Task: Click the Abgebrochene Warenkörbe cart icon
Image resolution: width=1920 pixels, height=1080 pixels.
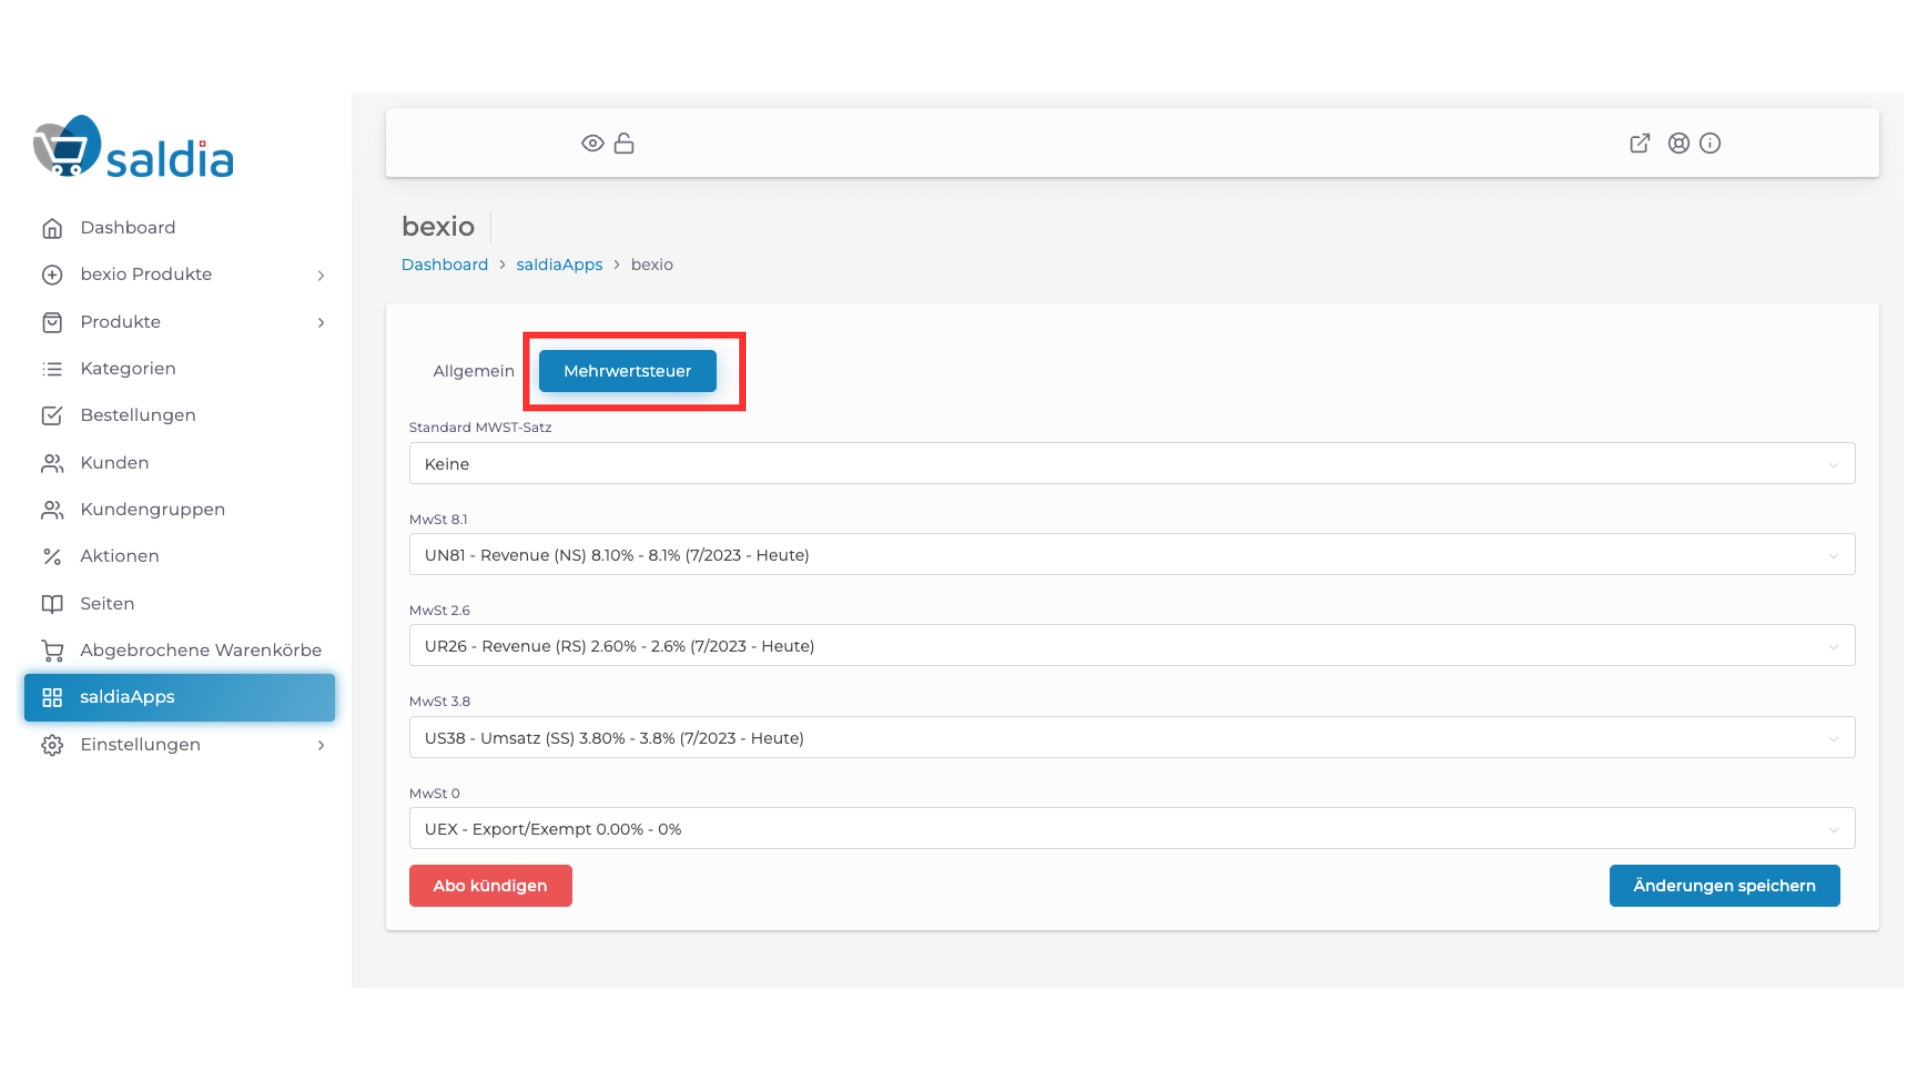Action: pyautogui.click(x=52, y=651)
